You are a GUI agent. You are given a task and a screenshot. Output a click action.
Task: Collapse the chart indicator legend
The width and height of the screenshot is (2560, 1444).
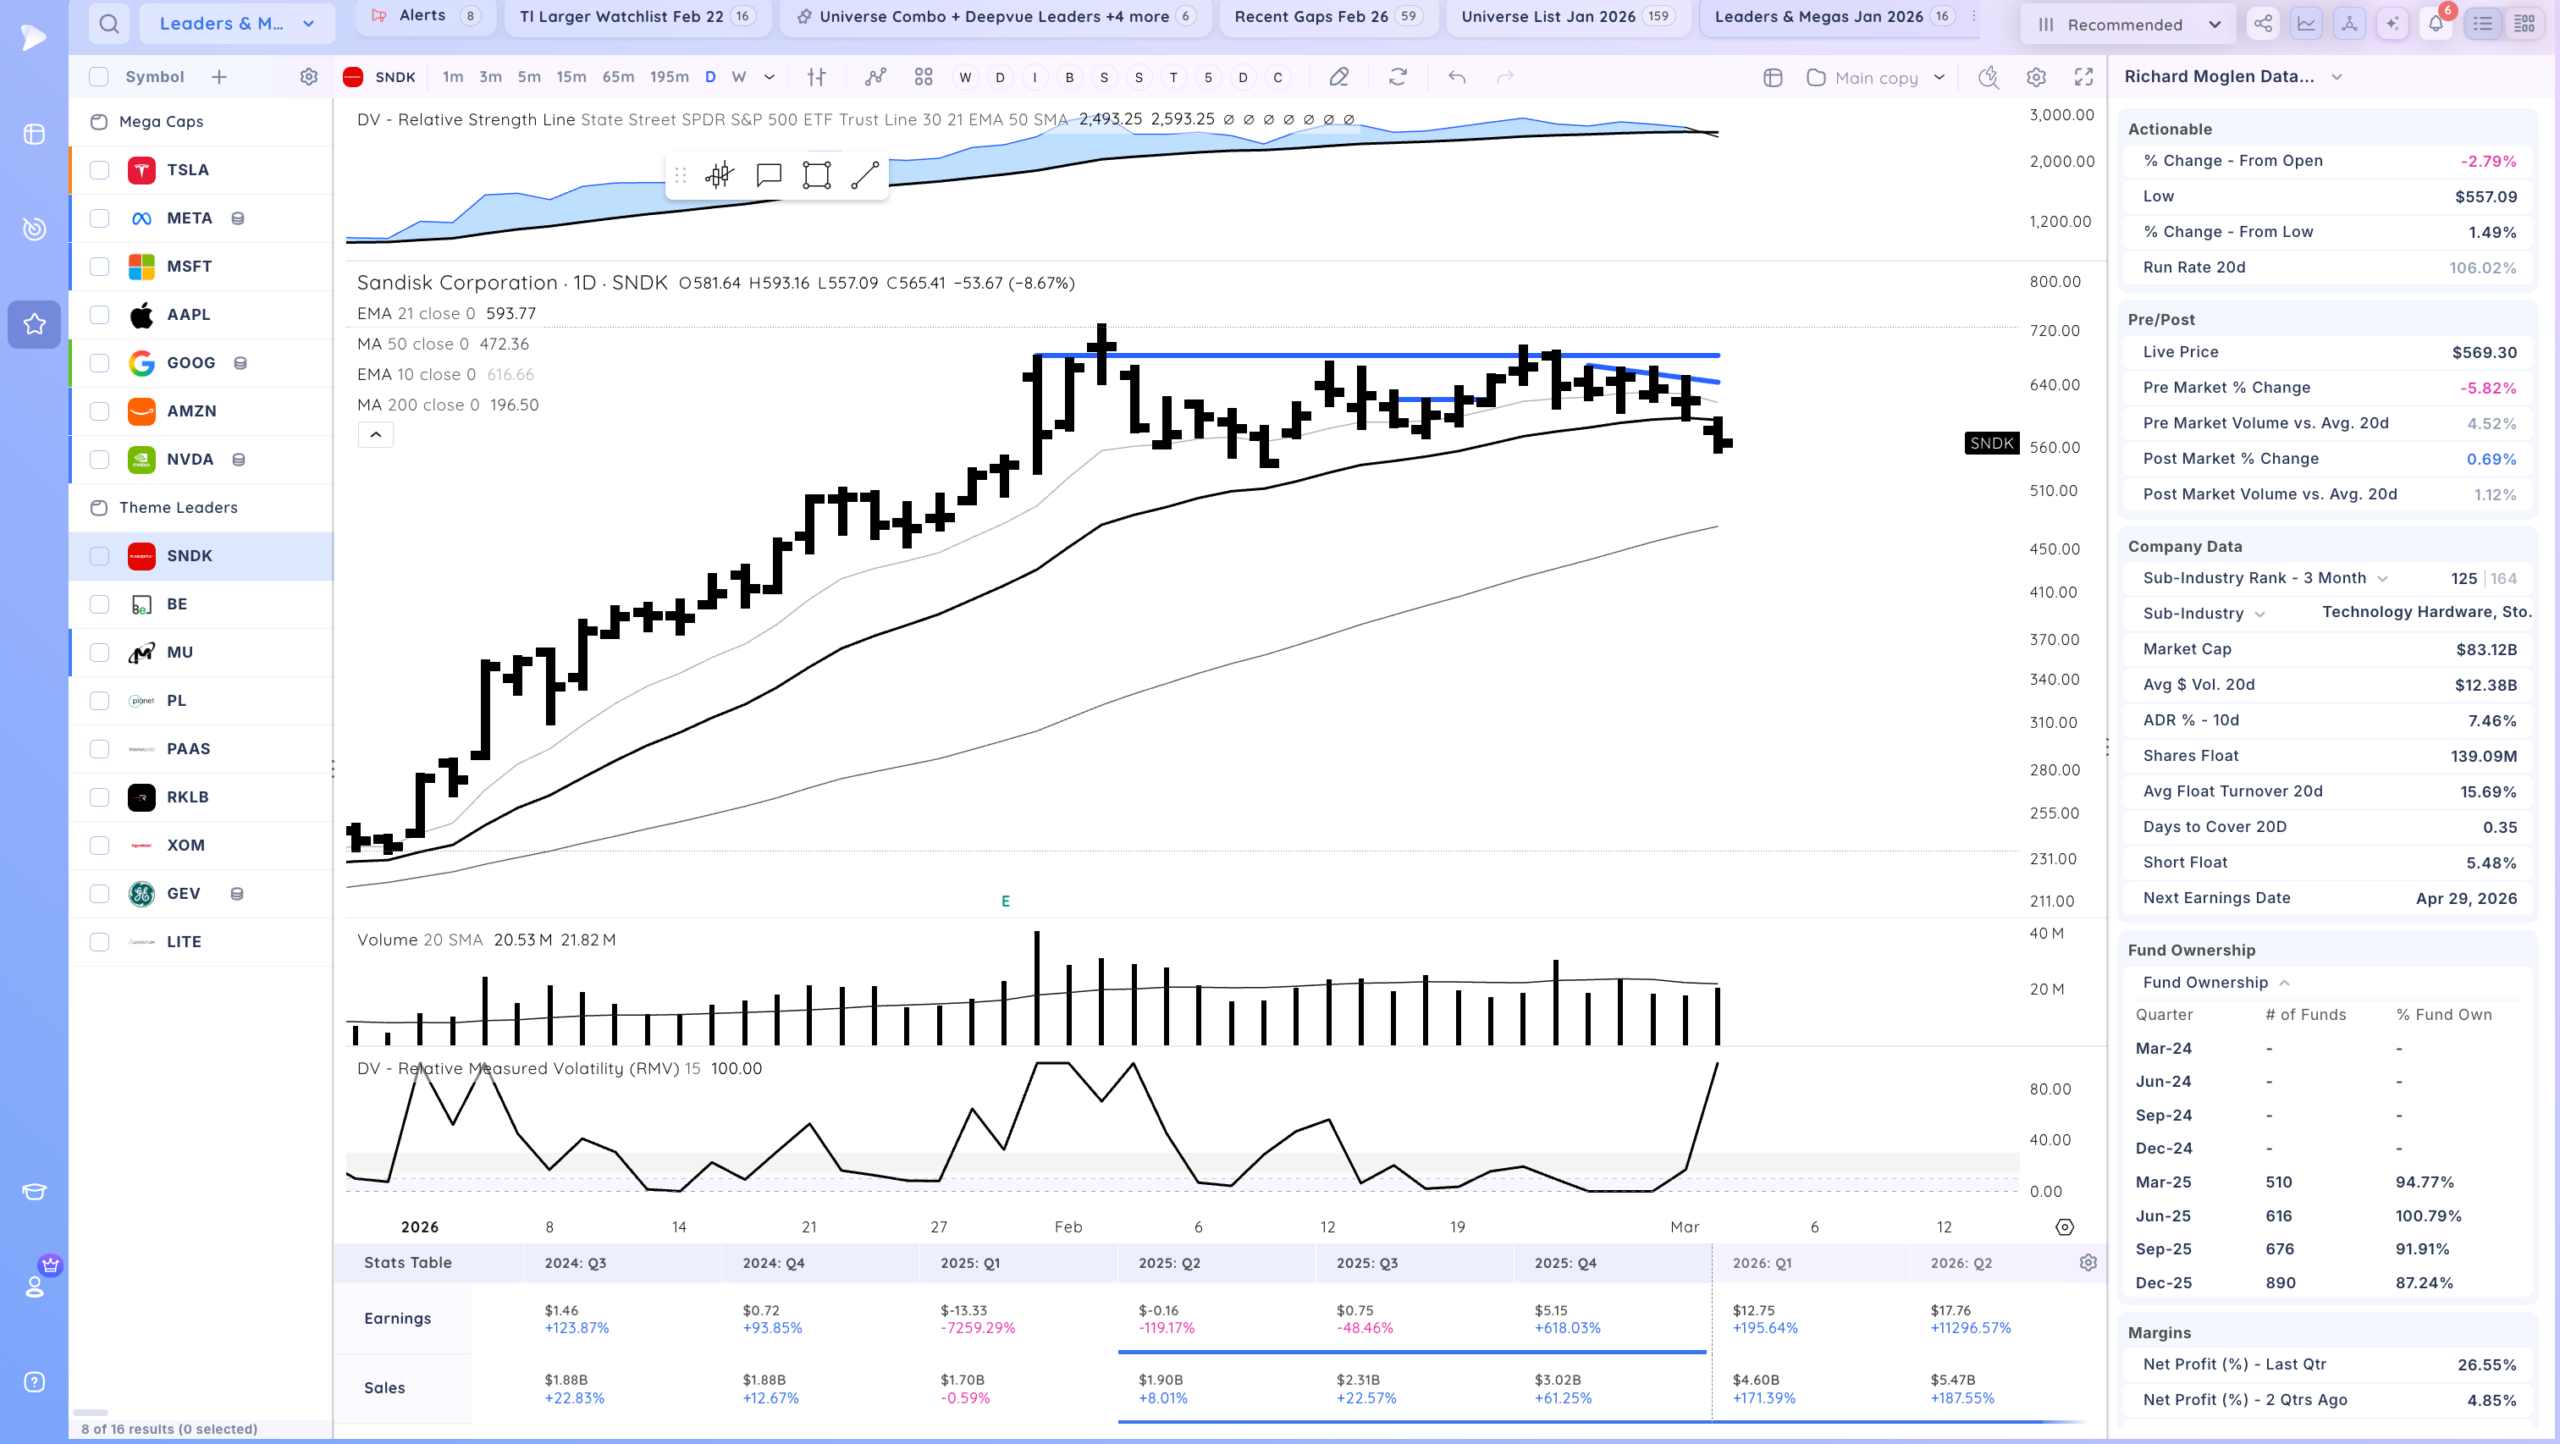tap(376, 434)
